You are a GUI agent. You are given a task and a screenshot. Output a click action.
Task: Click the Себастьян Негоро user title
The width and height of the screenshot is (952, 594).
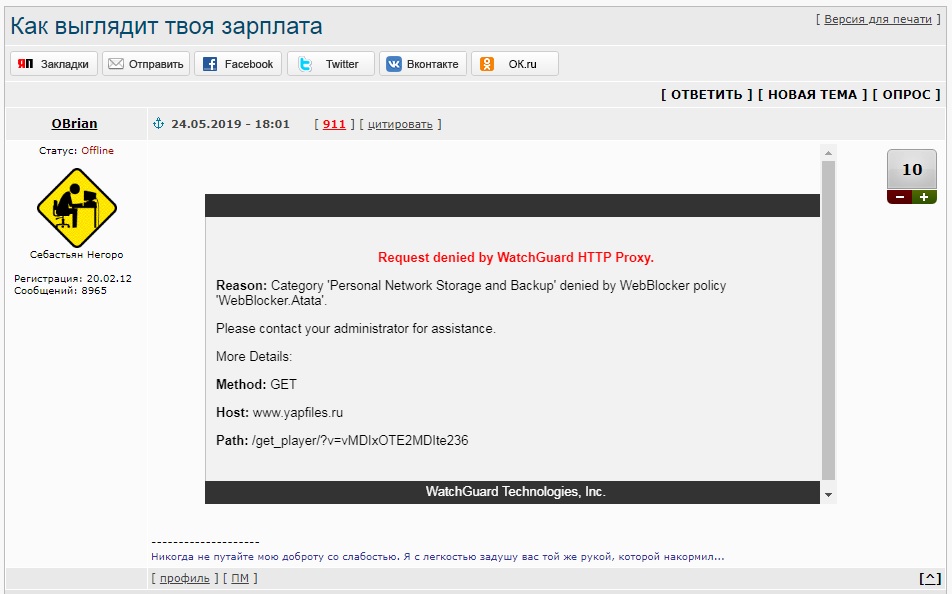point(76,255)
